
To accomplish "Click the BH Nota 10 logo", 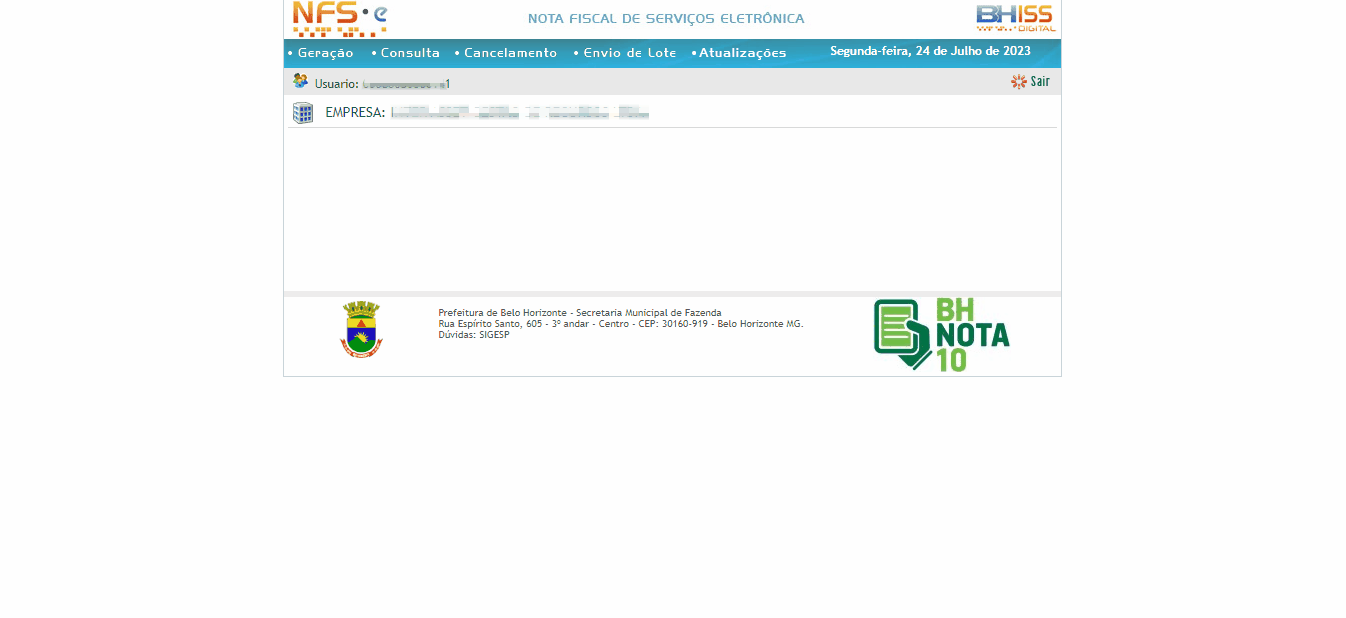I will (x=942, y=335).
